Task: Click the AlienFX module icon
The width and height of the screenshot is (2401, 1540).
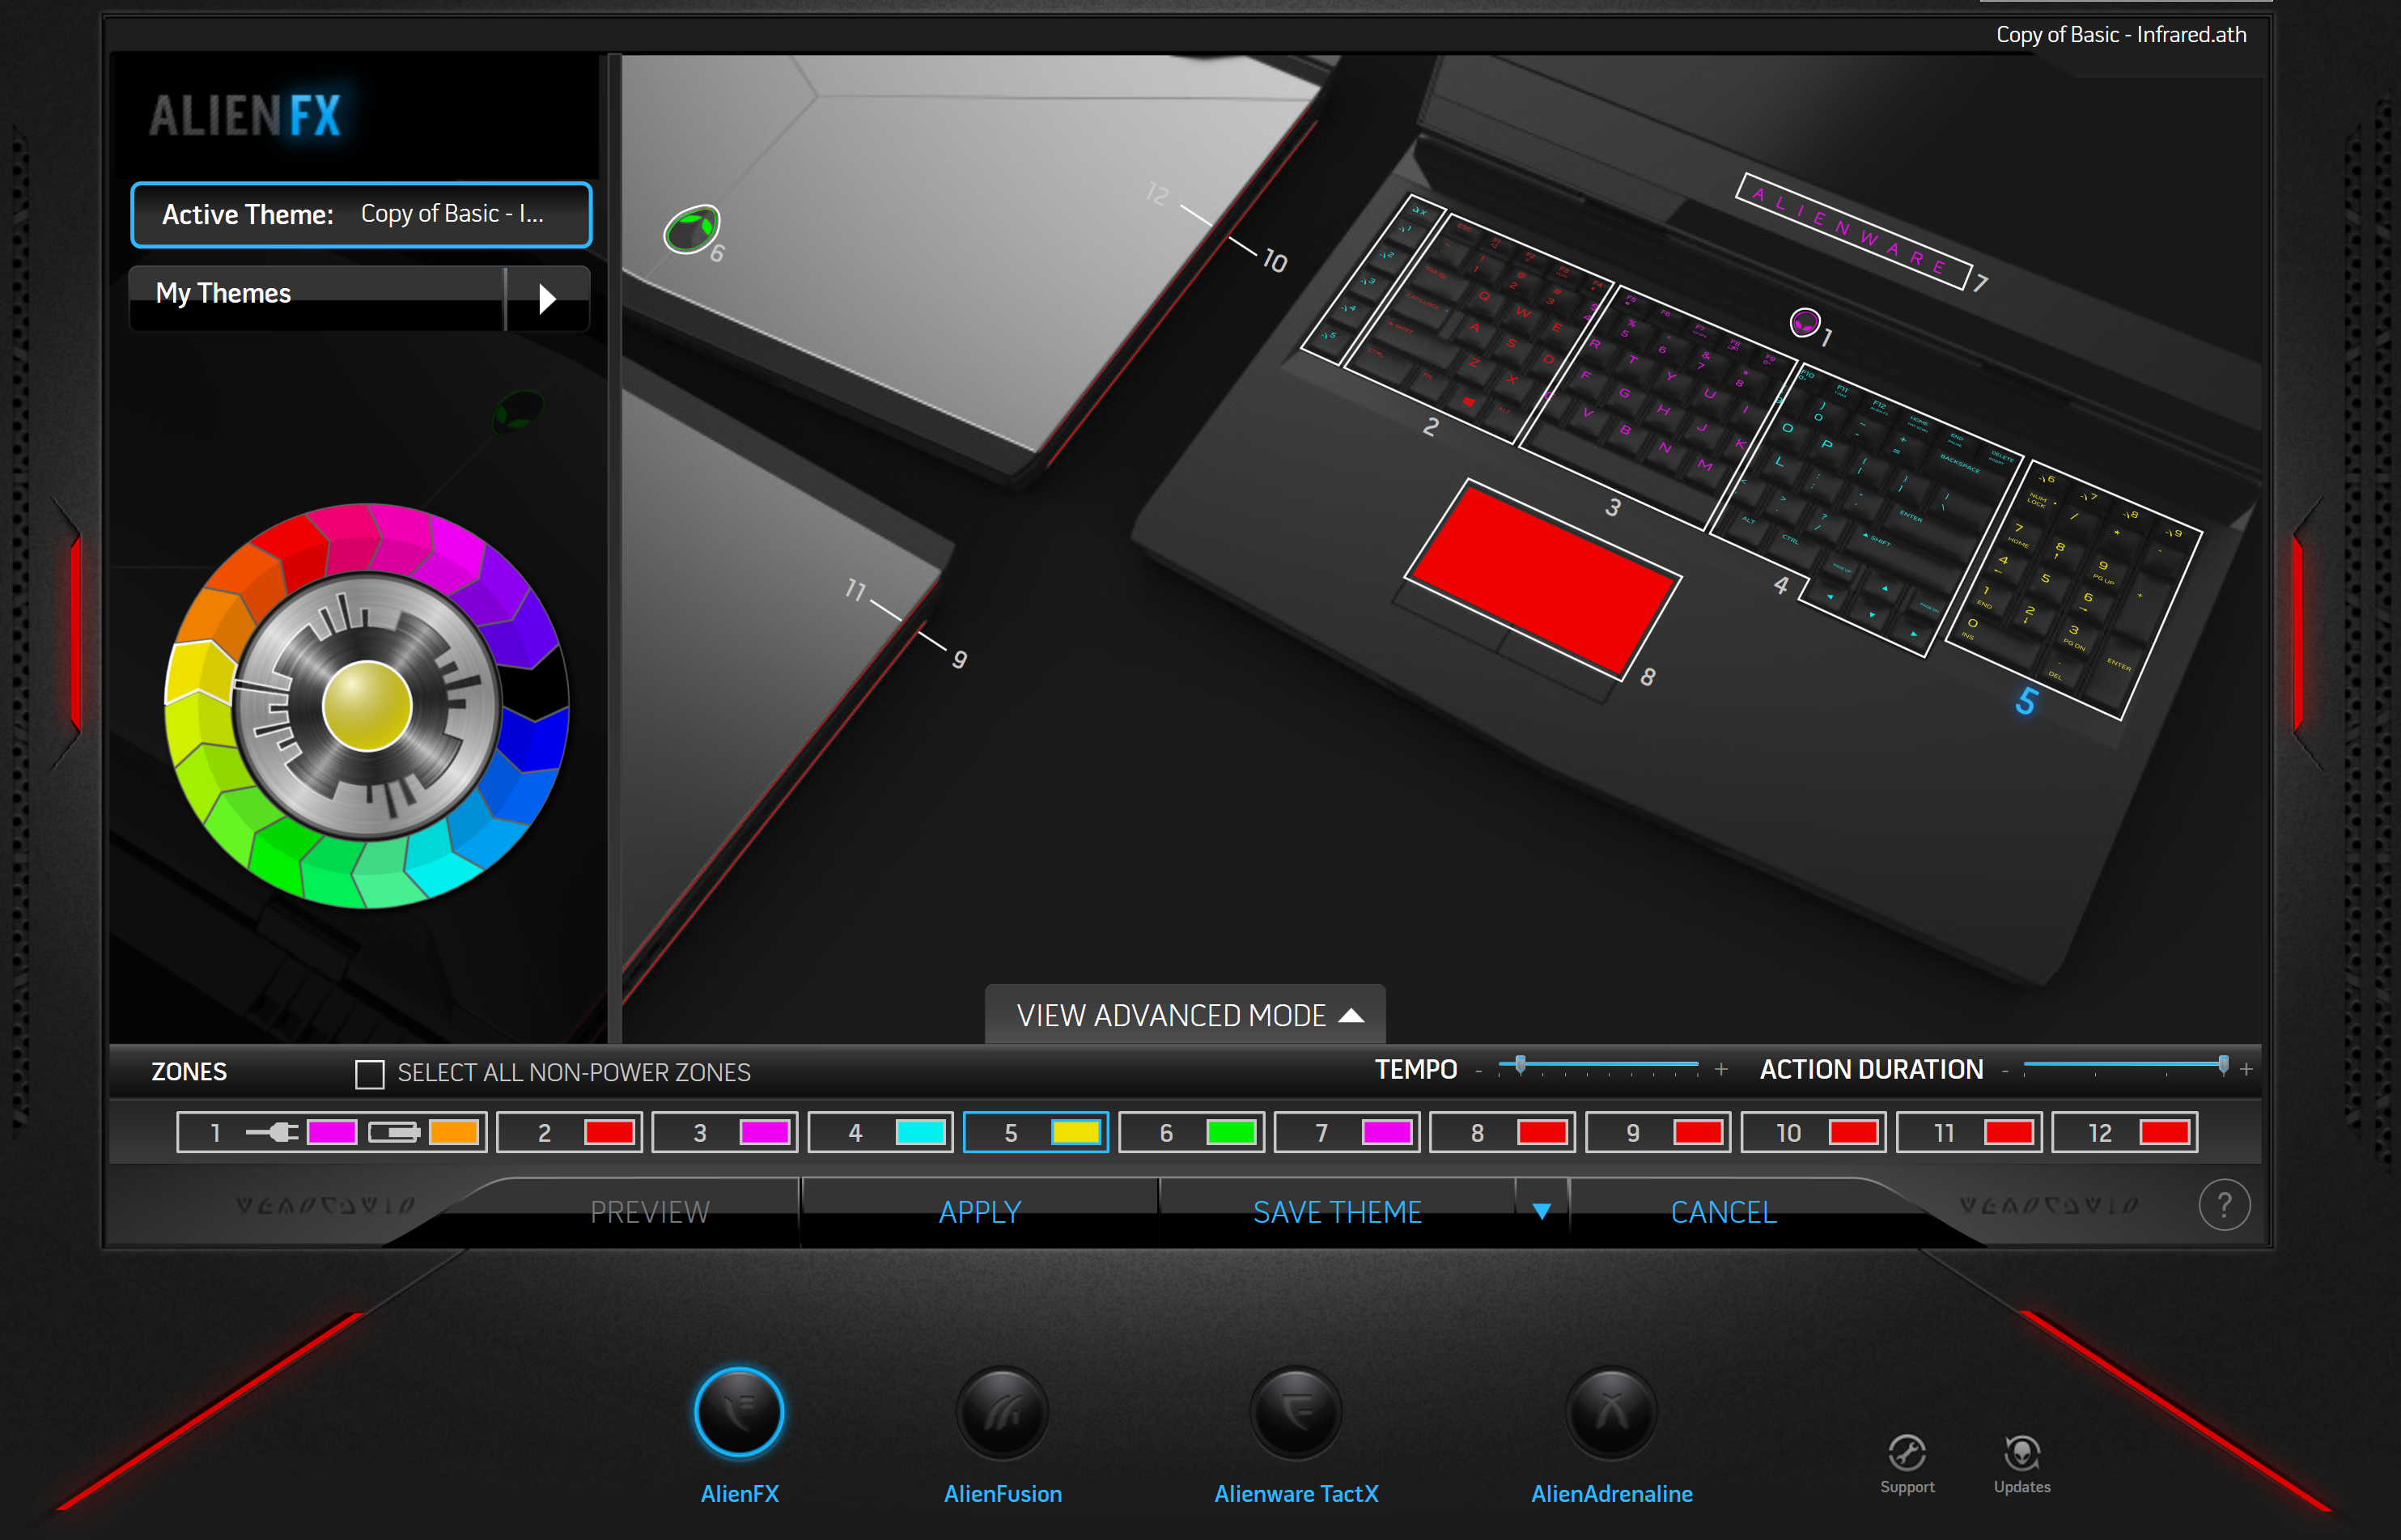Action: click(x=739, y=1413)
